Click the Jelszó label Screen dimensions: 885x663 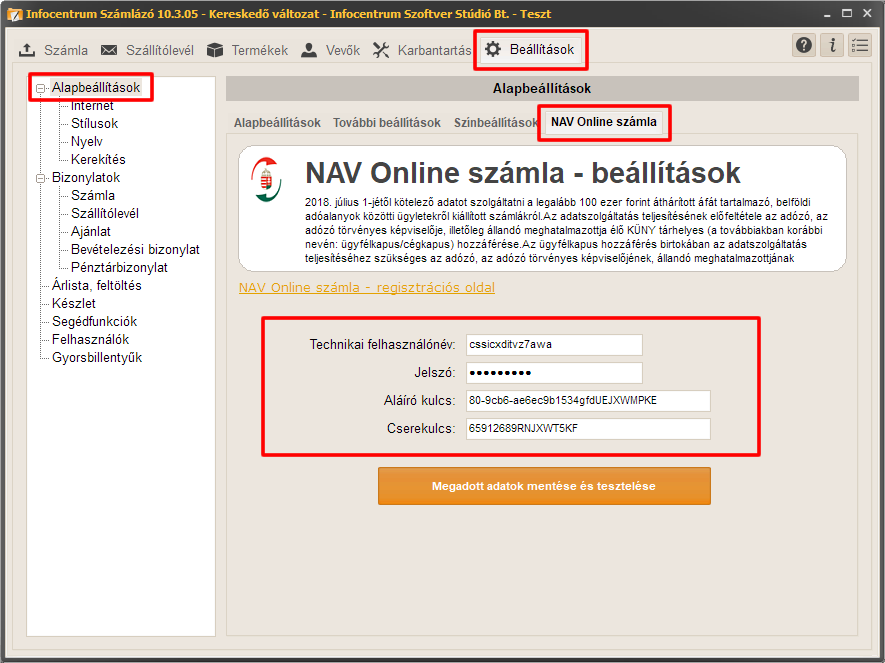click(435, 373)
